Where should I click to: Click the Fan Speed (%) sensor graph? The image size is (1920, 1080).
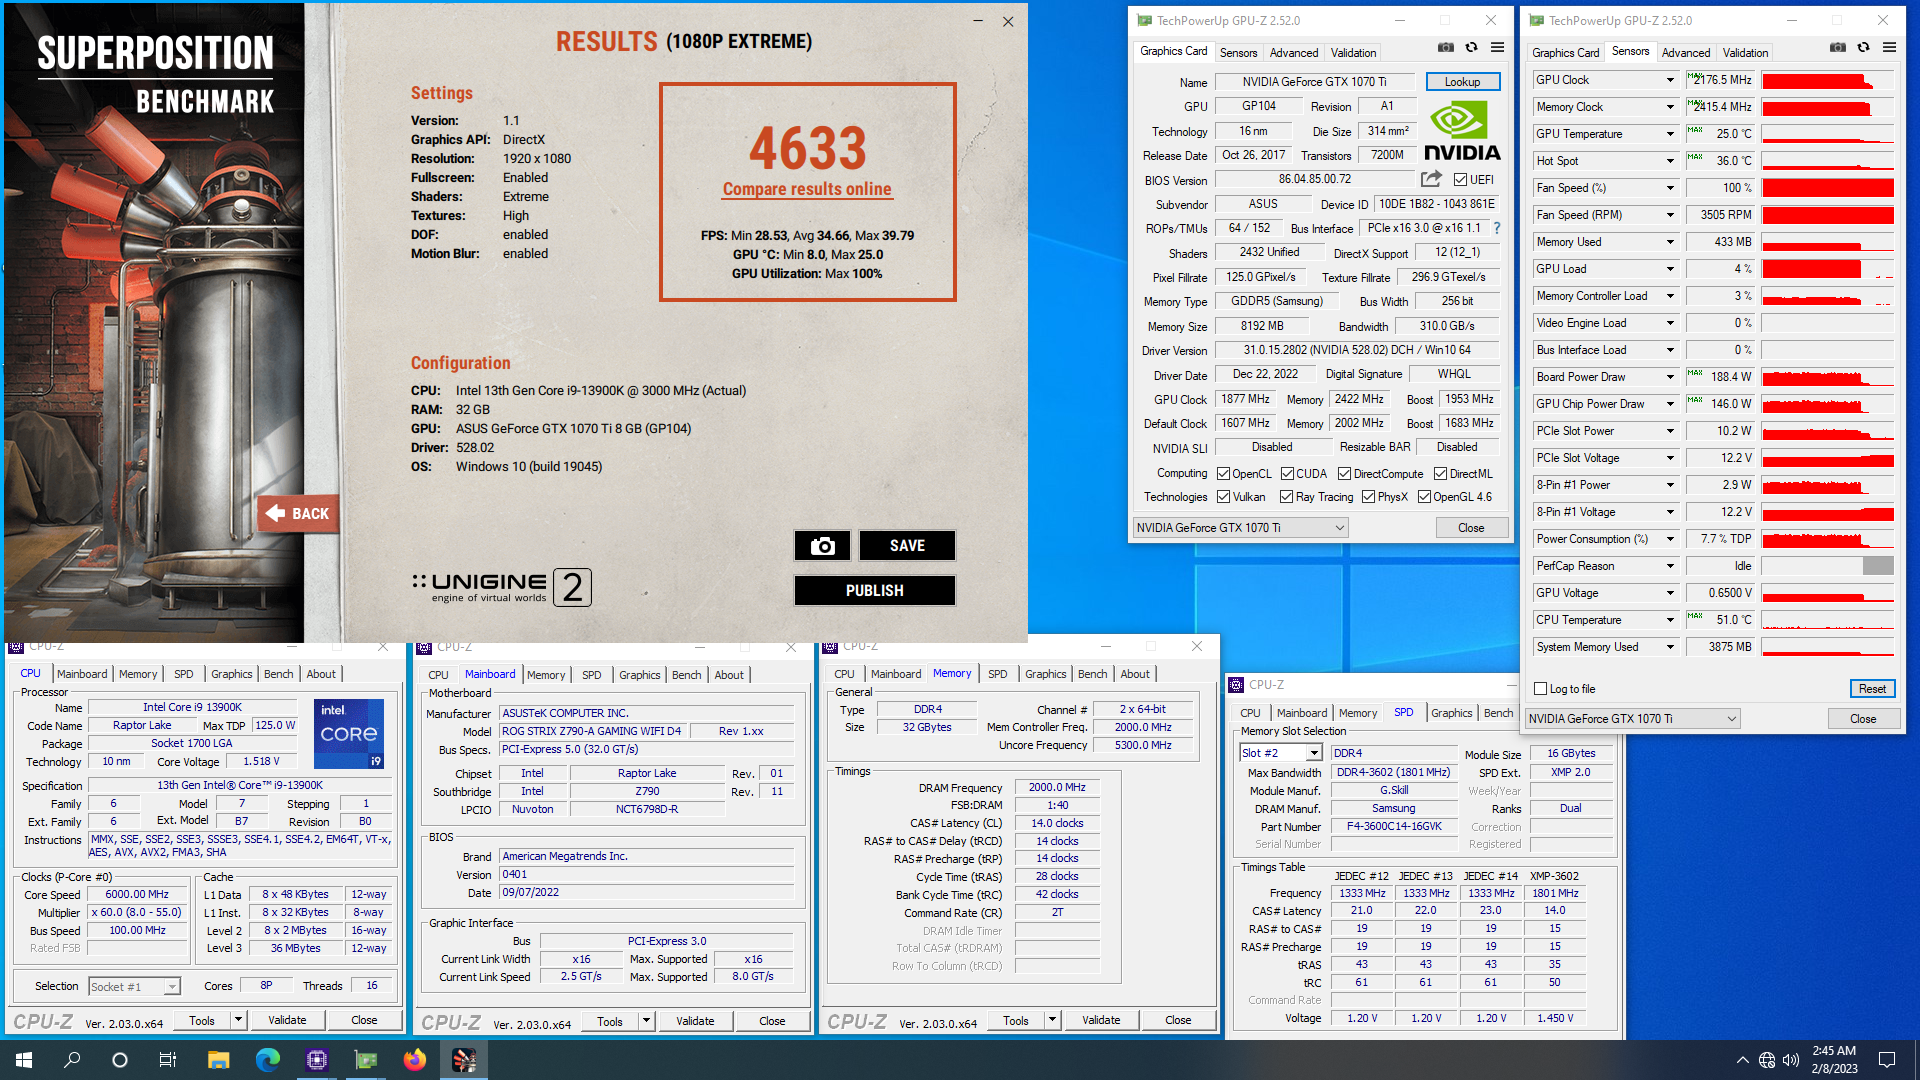point(1828,188)
